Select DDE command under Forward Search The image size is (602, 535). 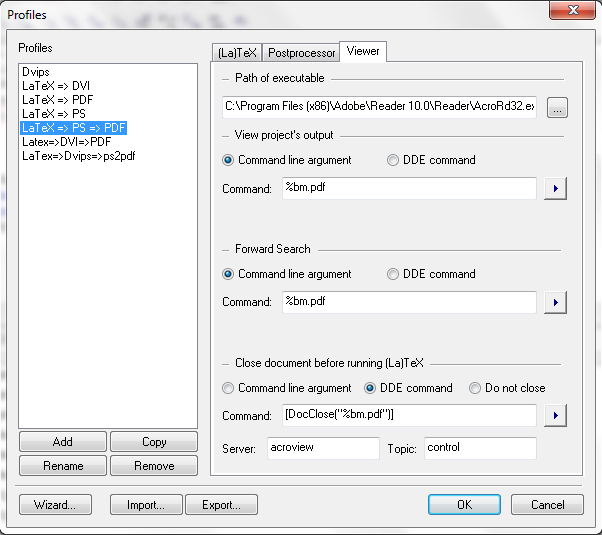coord(431,274)
